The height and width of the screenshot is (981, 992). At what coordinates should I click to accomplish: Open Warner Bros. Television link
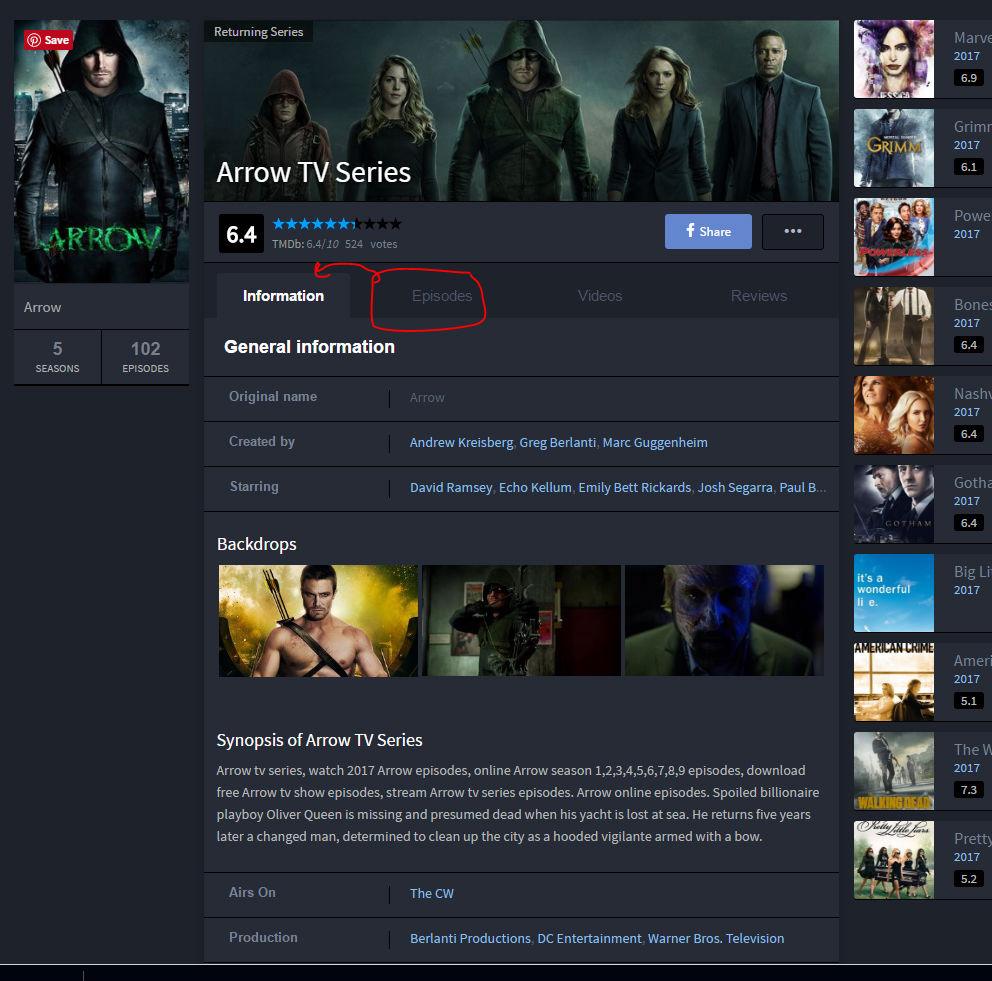[716, 939]
